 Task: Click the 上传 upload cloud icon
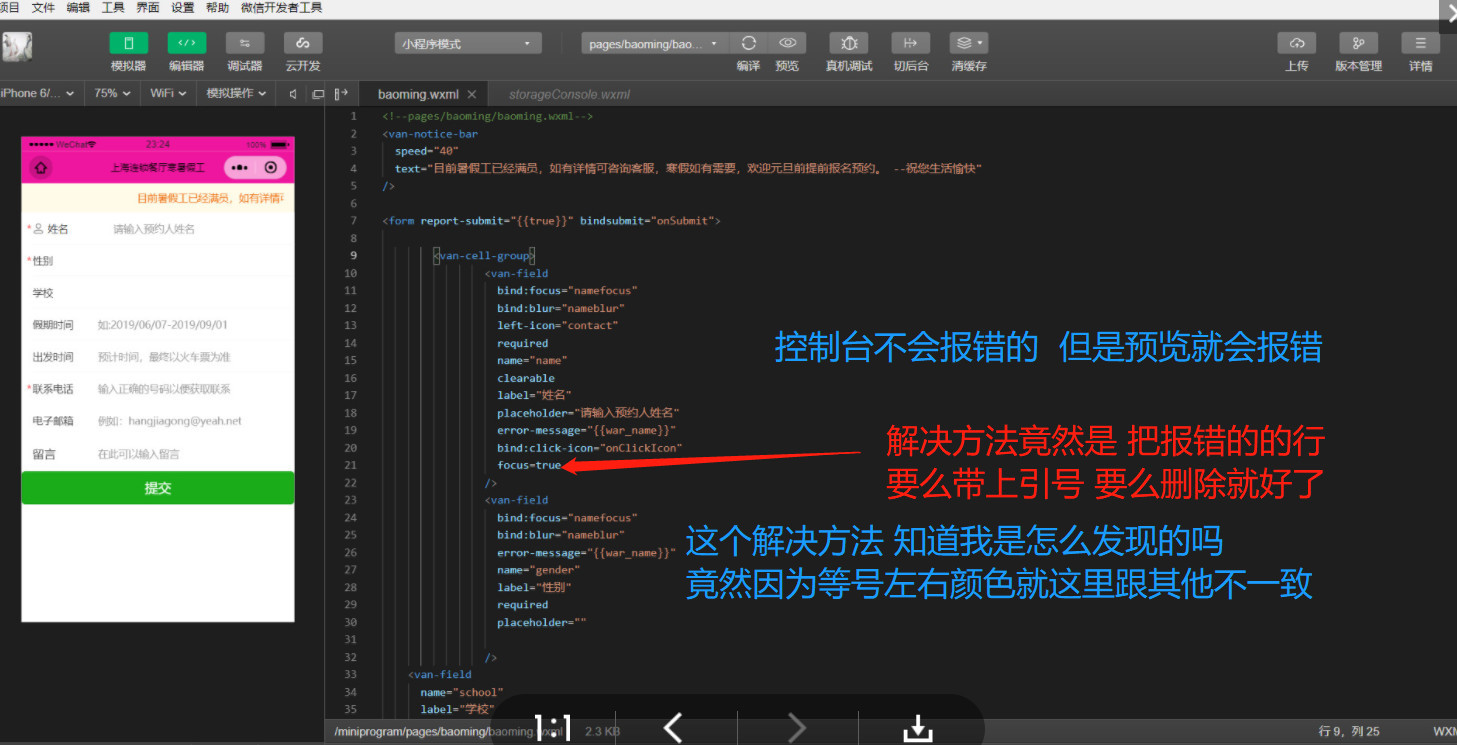[x=1297, y=43]
